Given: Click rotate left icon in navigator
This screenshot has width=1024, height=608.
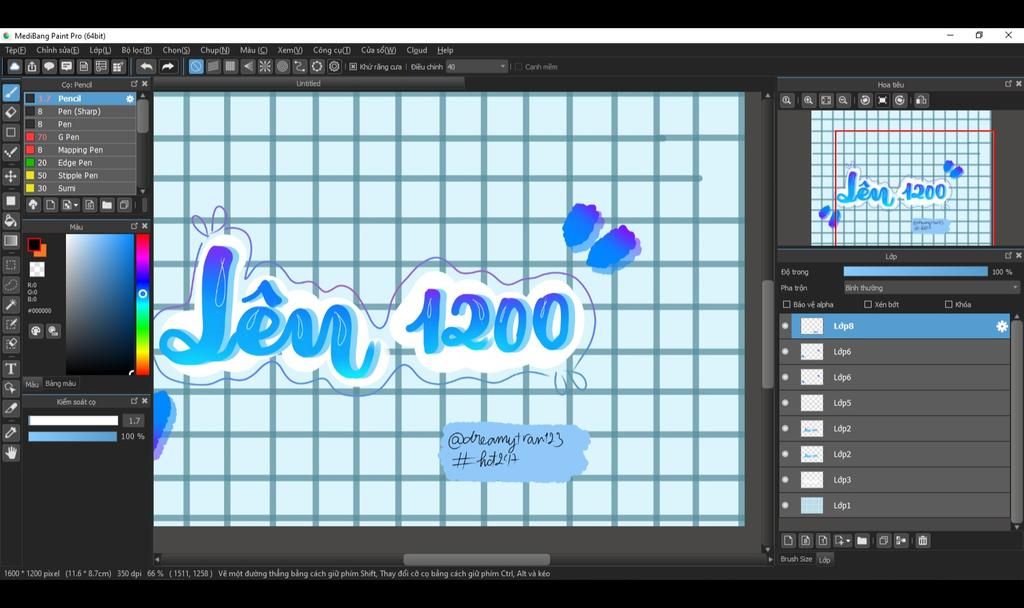Looking at the screenshot, I should click(x=865, y=101).
